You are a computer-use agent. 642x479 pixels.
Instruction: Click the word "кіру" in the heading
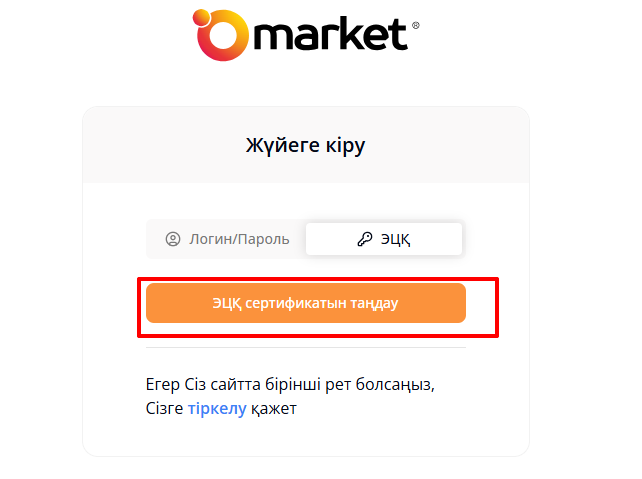coord(346,146)
